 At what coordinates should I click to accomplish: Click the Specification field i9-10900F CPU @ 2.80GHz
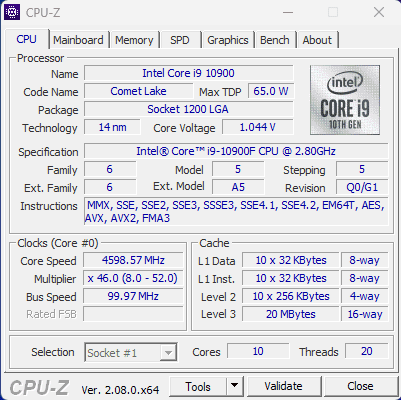point(236,151)
